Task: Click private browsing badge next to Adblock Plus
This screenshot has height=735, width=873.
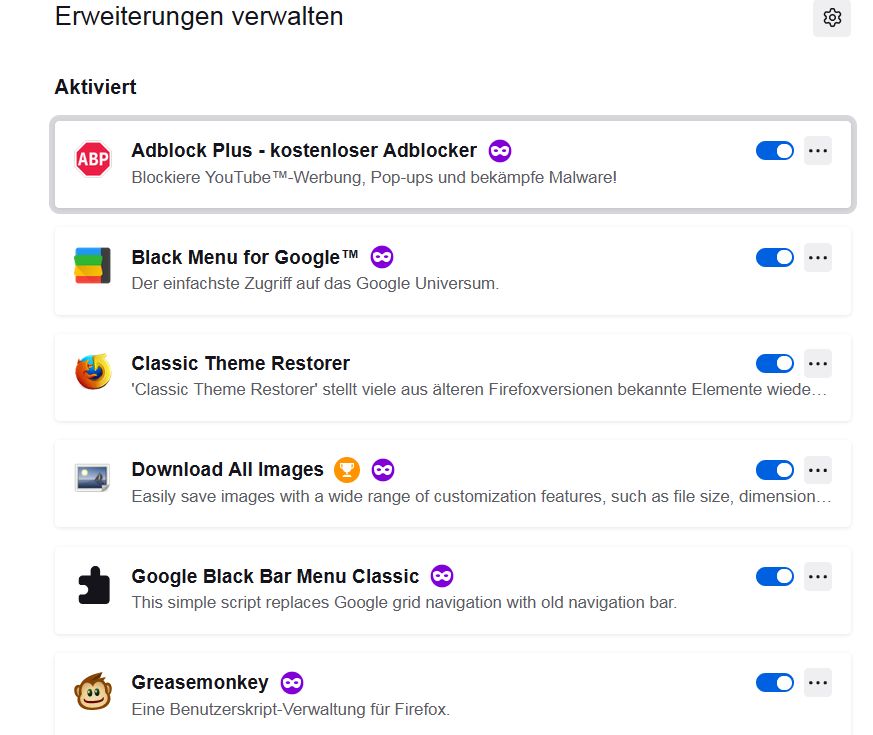Action: click(x=500, y=151)
